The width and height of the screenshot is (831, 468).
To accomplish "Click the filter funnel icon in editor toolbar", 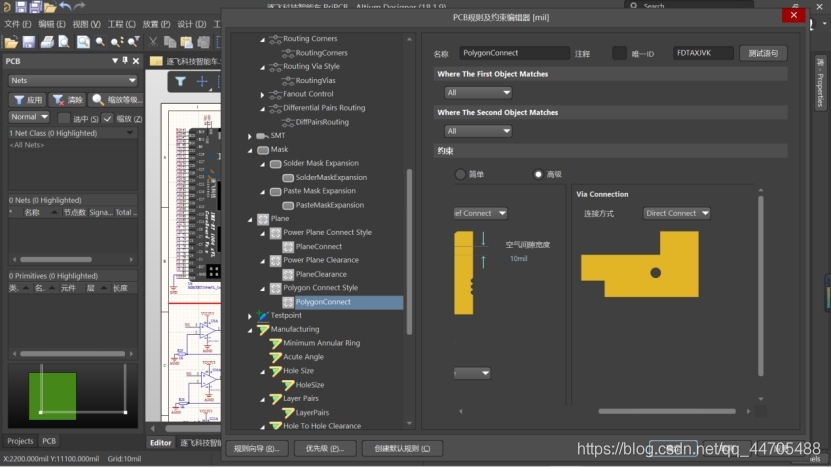I will point(180,81).
